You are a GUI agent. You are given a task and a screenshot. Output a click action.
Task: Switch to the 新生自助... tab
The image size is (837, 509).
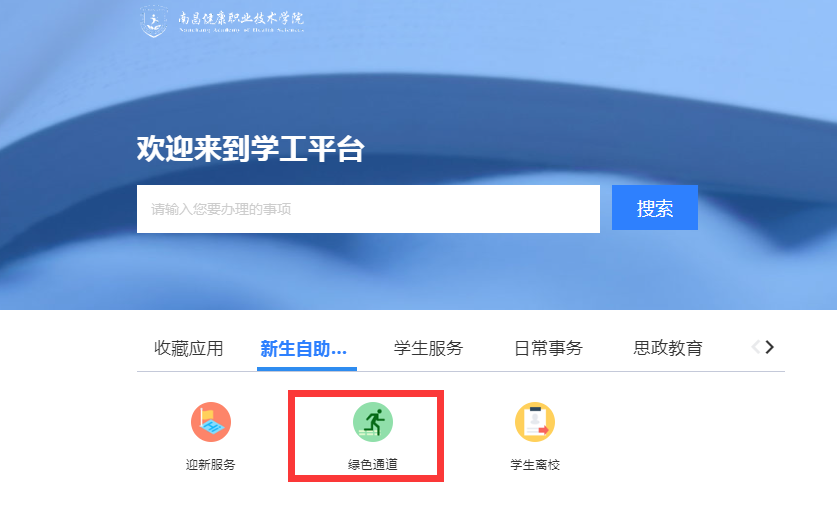tap(304, 348)
